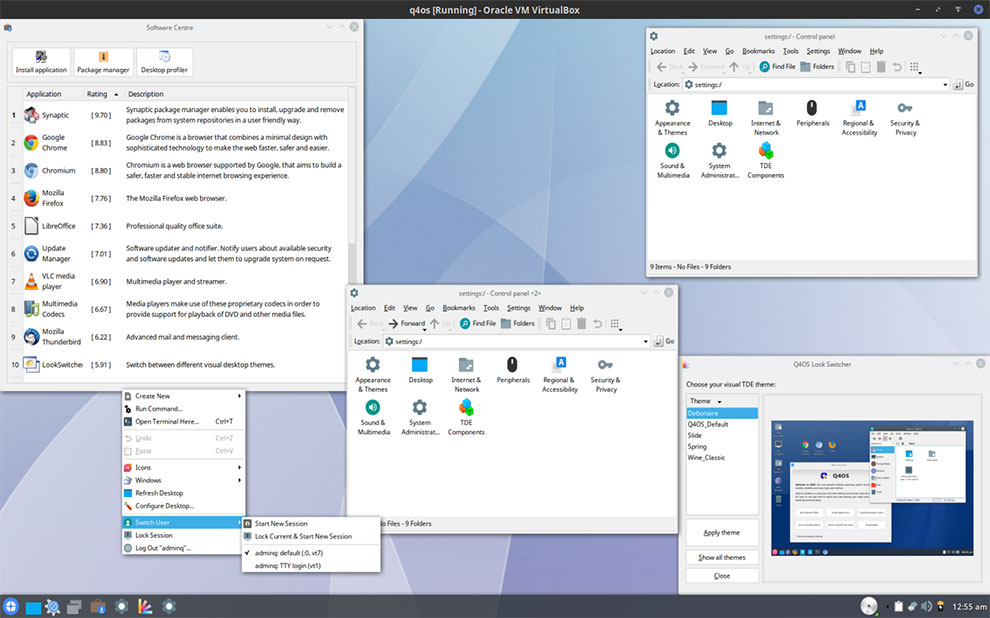This screenshot has width=990, height=618.
Task: Click the Synaptic icon in Software Centre
Action: [31, 115]
